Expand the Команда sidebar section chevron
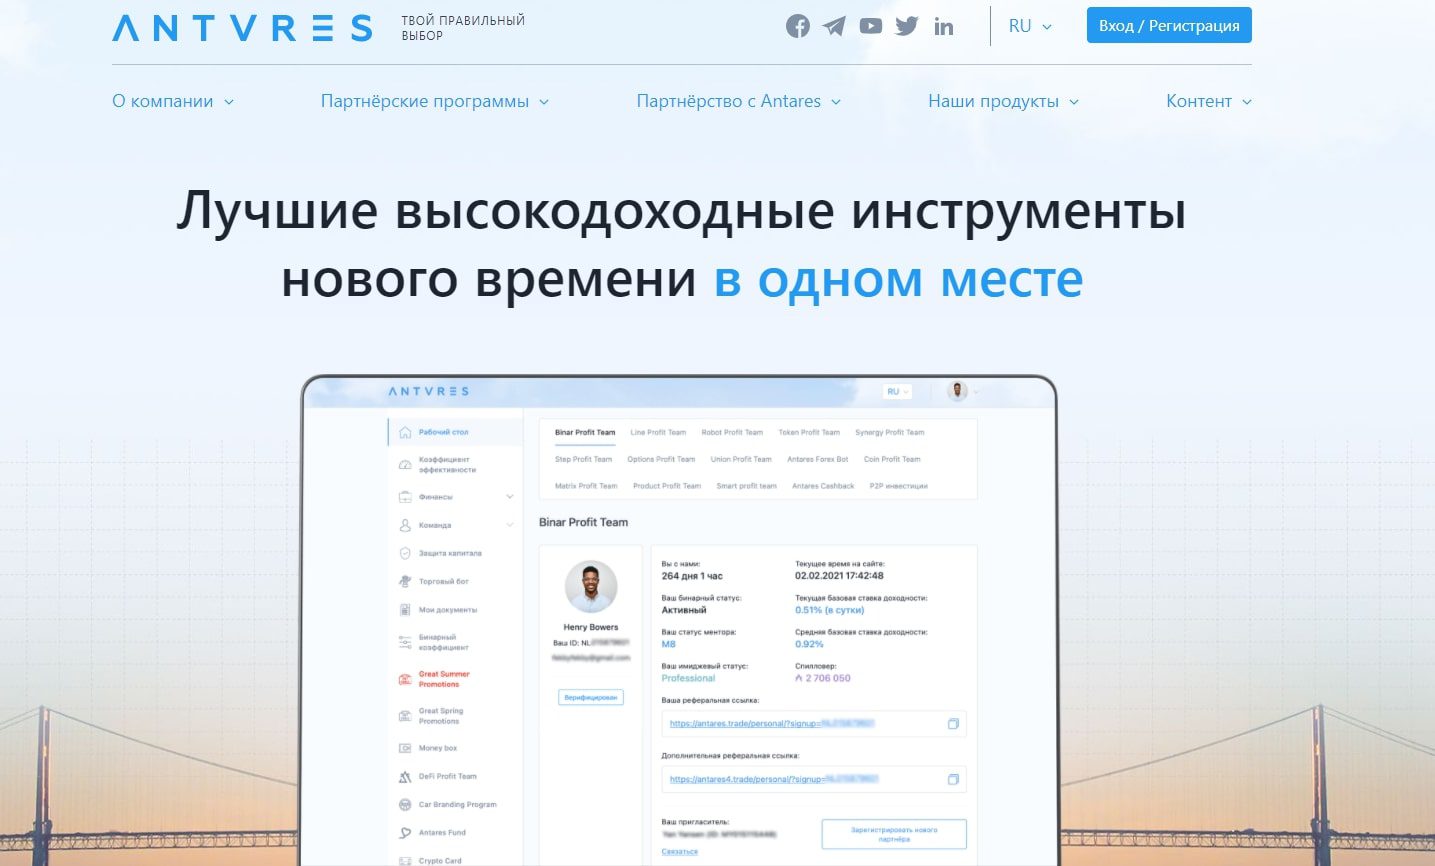Viewport: 1435px width, 866px height. coord(509,525)
